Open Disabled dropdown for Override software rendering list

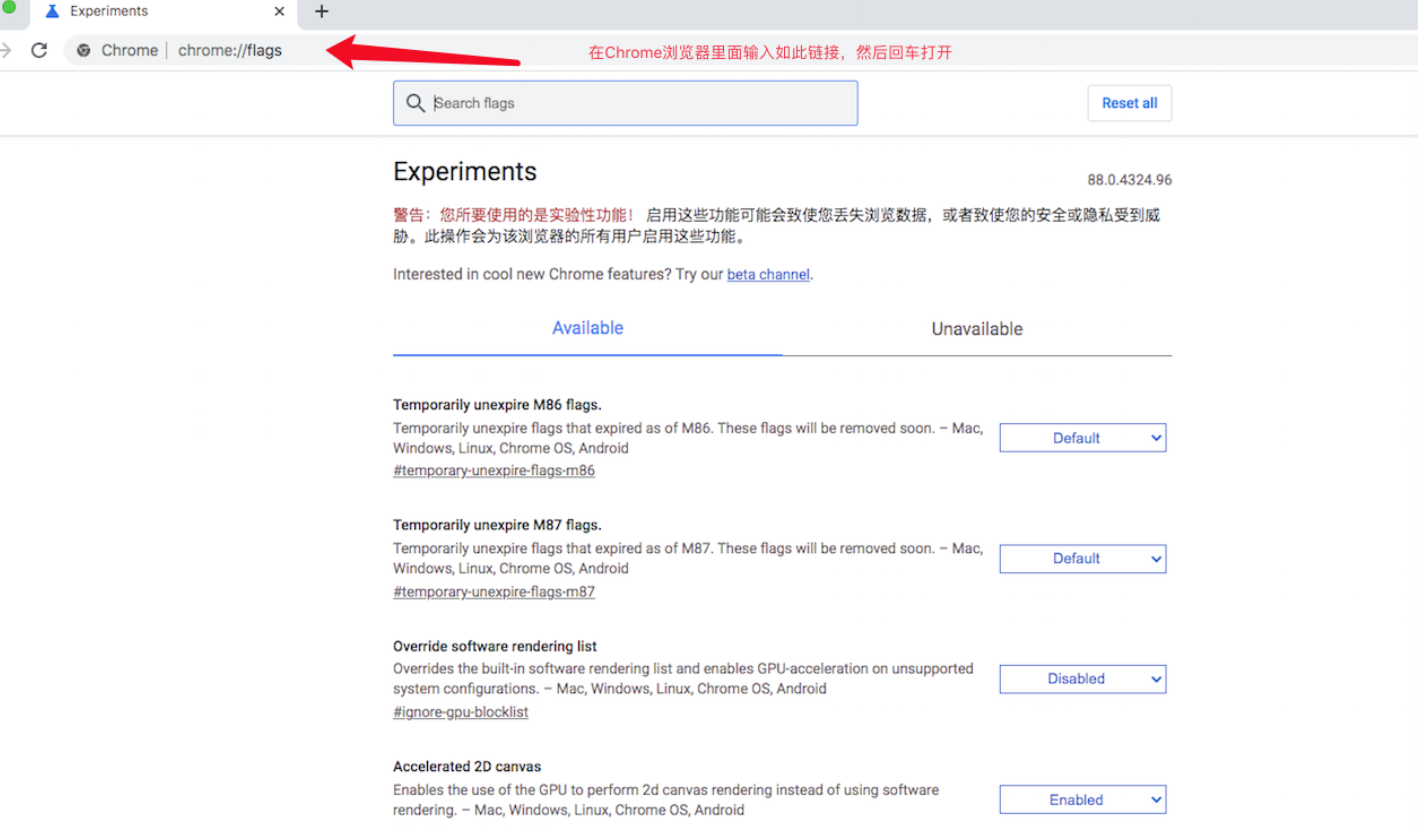pos(1083,679)
